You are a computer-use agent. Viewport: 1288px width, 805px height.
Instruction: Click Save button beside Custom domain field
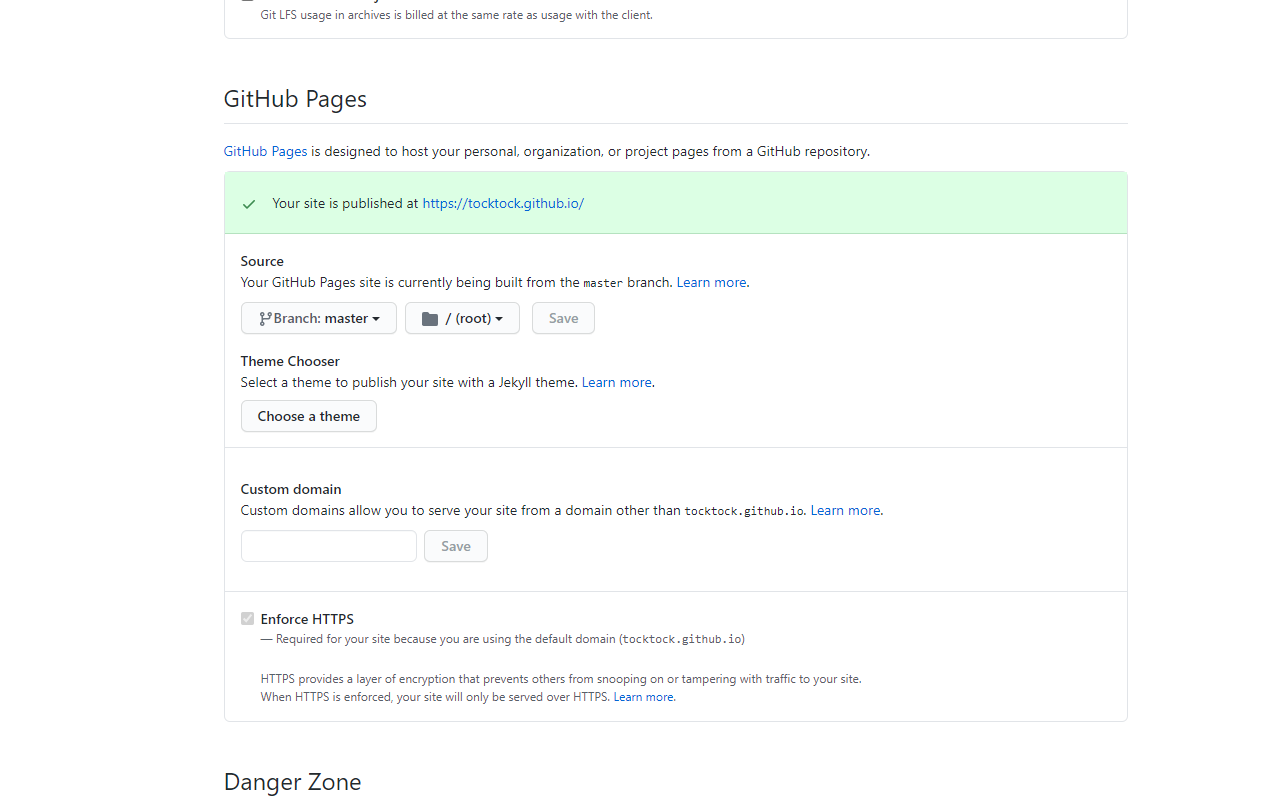(456, 546)
